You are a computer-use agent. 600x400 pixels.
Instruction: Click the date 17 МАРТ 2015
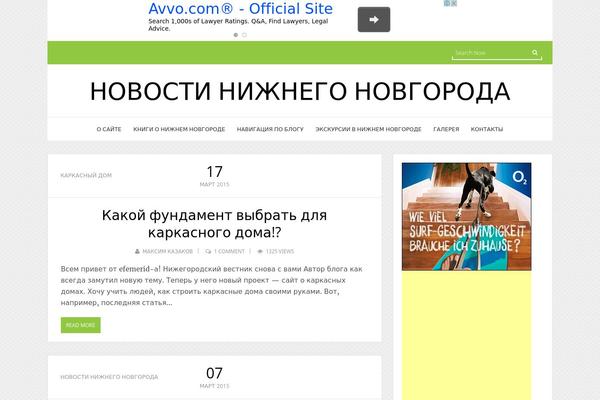[214, 176]
